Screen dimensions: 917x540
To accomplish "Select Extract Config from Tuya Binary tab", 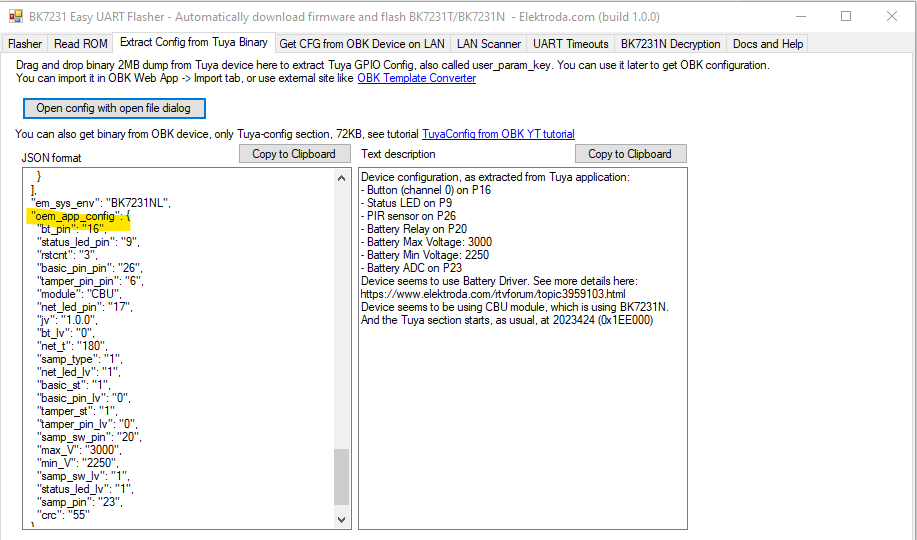I will 194,42.
